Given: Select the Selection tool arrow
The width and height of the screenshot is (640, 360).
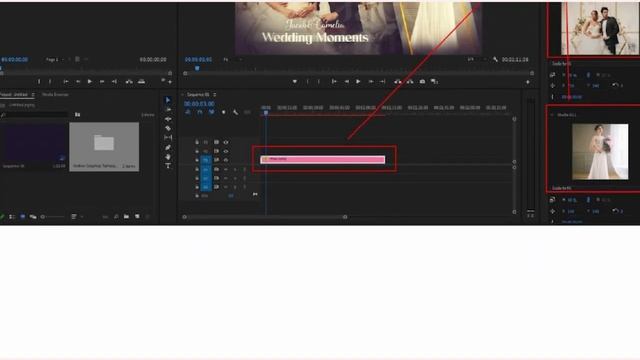Looking at the screenshot, I should pyautogui.click(x=168, y=100).
